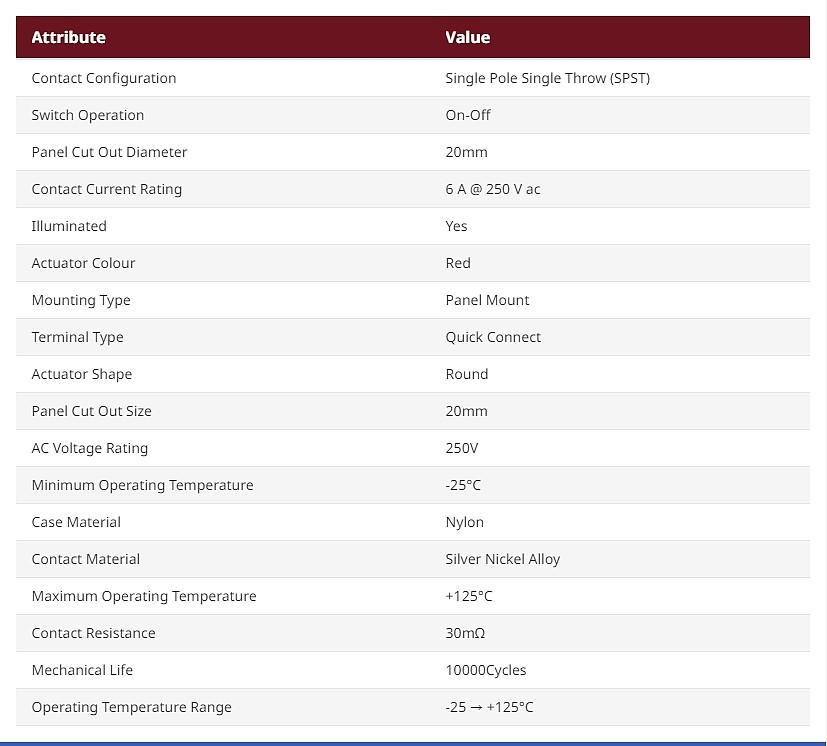Click the On-Off value
The height and width of the screenshot is (746, 827).
(468, 115)
